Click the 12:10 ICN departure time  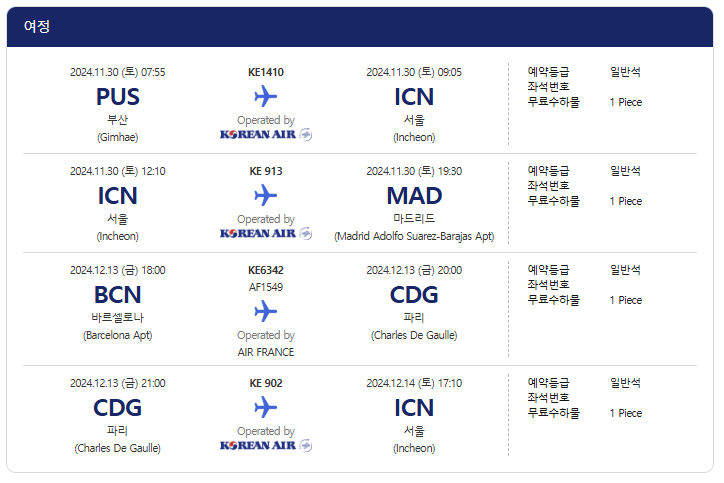(117, 171)
